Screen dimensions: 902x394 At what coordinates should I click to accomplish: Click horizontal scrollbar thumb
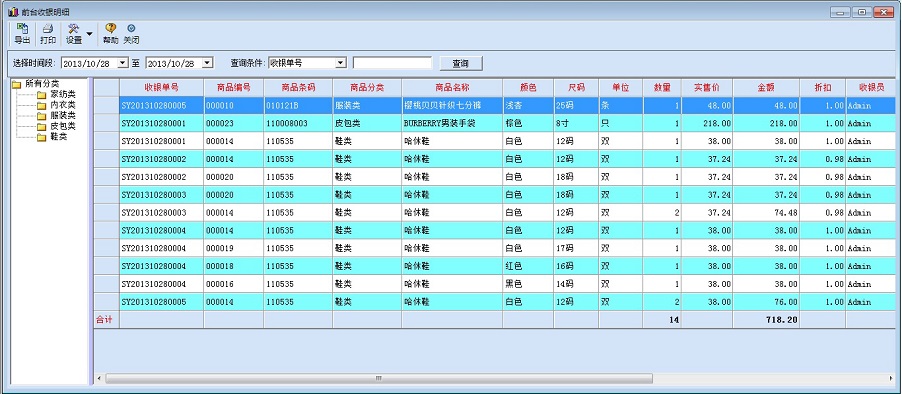(x=379, y=378)
